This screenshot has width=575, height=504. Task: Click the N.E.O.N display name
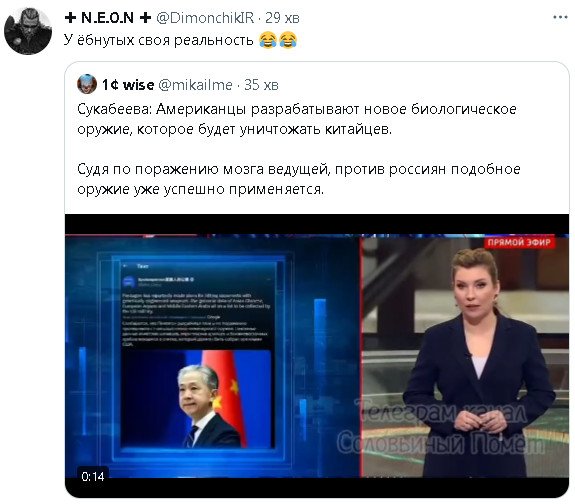107,18
